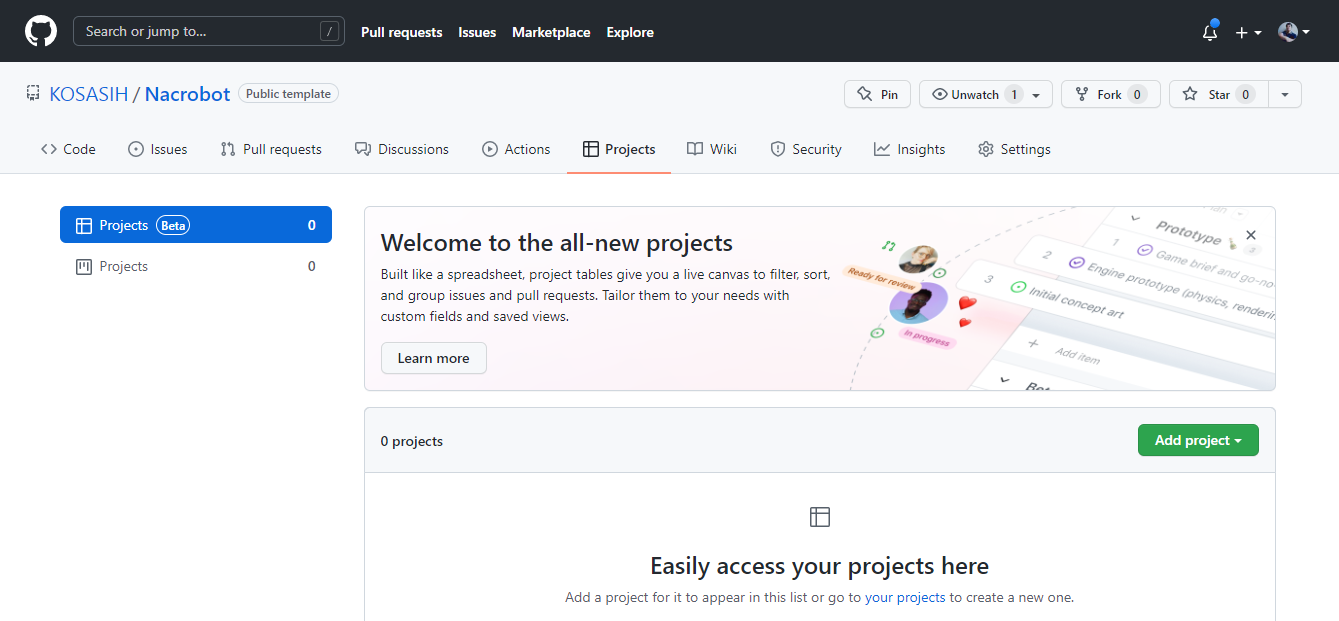Open Unwatch notification settings dropdown

[x=985, y=94]
